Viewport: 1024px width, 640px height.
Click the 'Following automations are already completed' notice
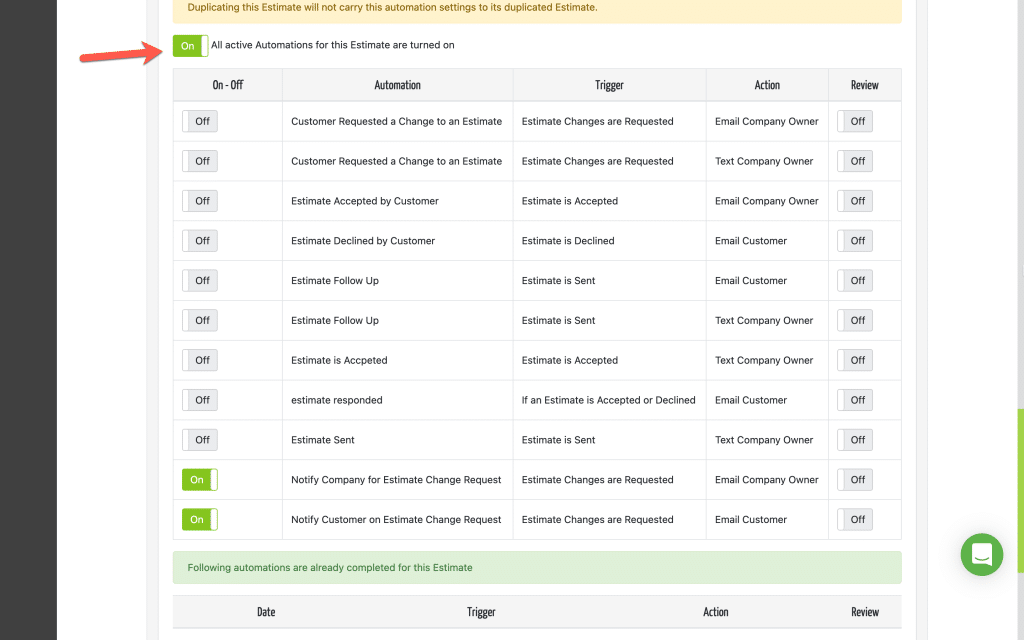537,568
